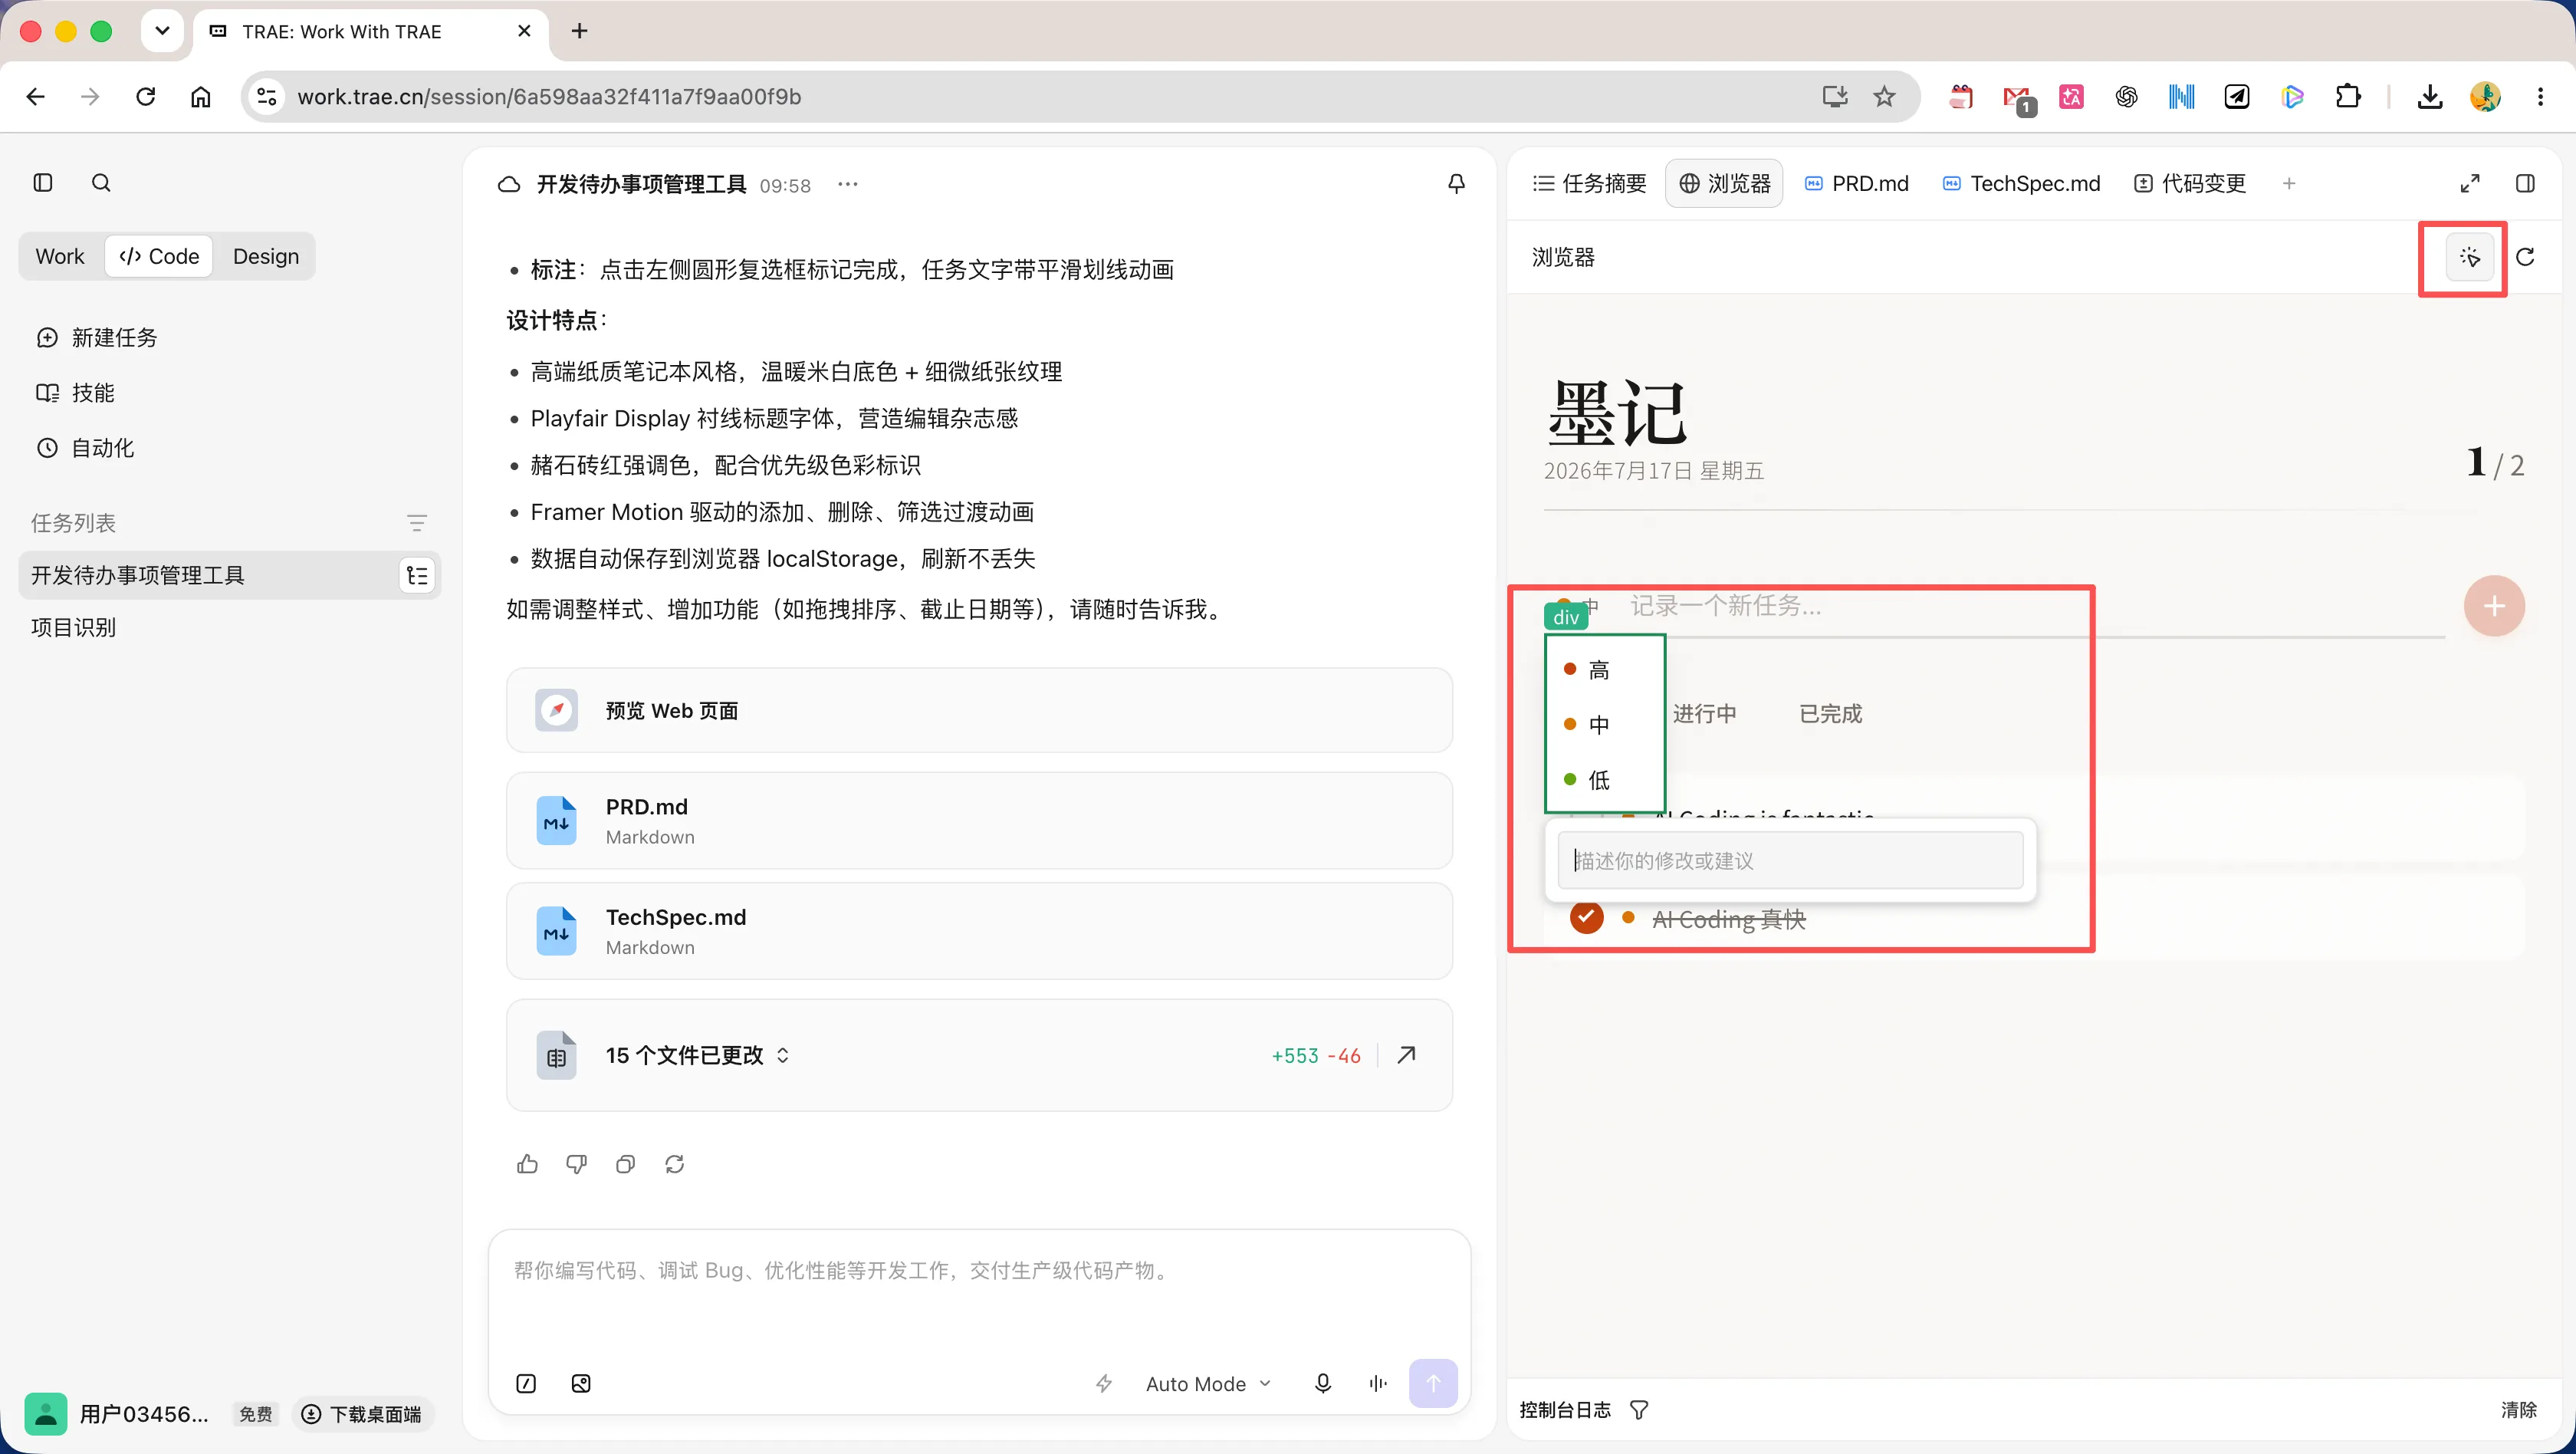Screen dimensions: 2576x1454
Task: Filter tasks by 已完成
Action: [x=1830, y=714]
